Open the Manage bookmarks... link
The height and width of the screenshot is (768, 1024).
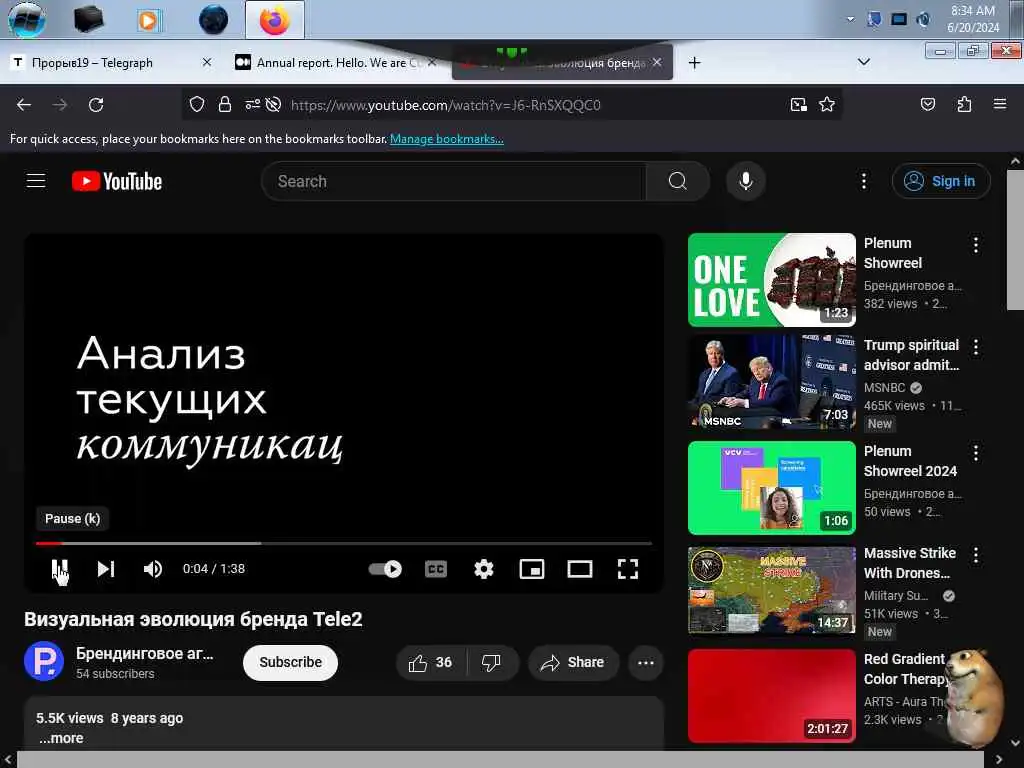point(447,138)
